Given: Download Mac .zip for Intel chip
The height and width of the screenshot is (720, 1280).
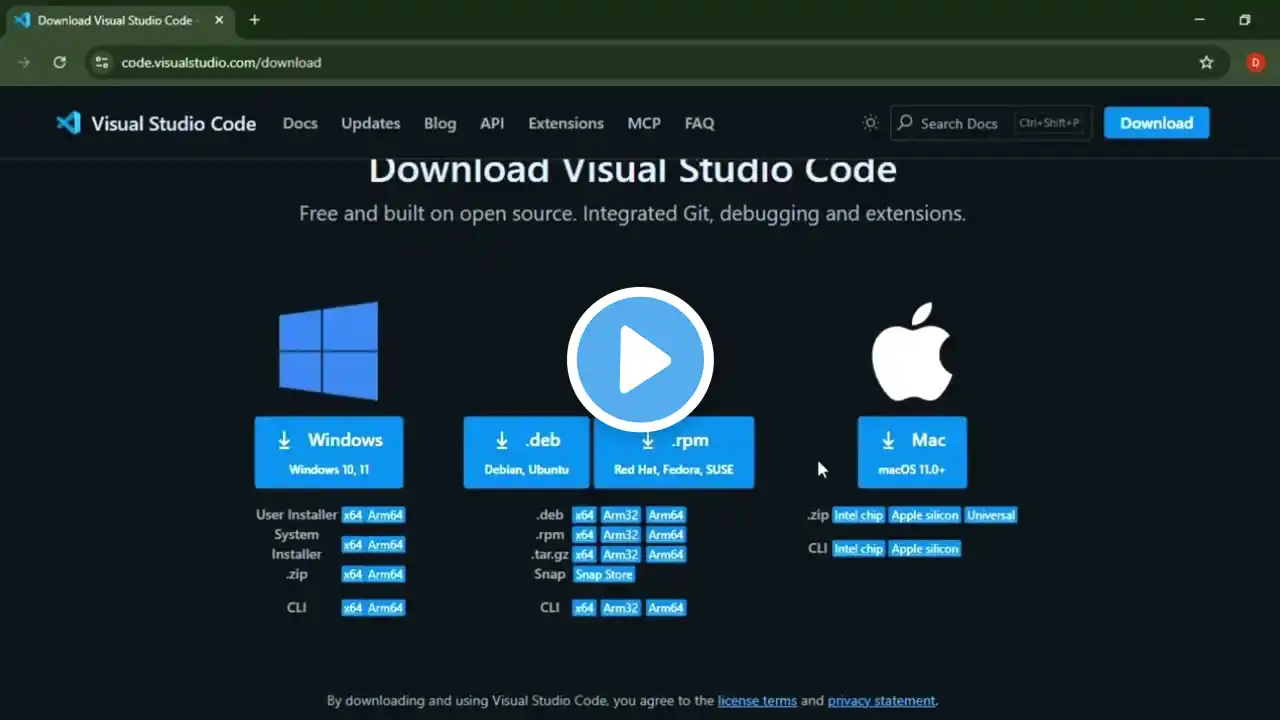Looking at the screenshot, I should tap(859, 516).
